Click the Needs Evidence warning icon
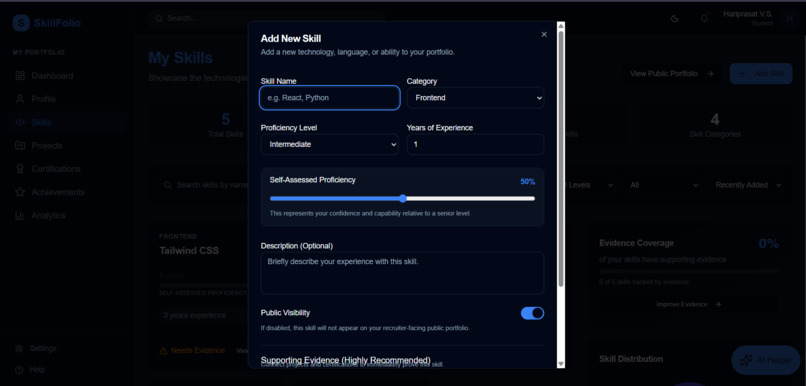This screenshot has height=386, width=806. [163, 351]
